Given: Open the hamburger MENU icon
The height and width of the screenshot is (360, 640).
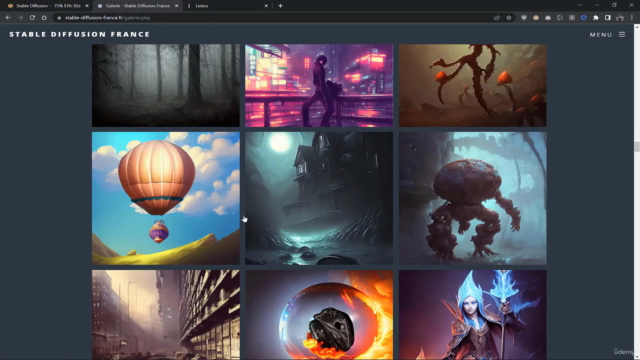Looking at the screenshot, I should click(x=622, y=35).
